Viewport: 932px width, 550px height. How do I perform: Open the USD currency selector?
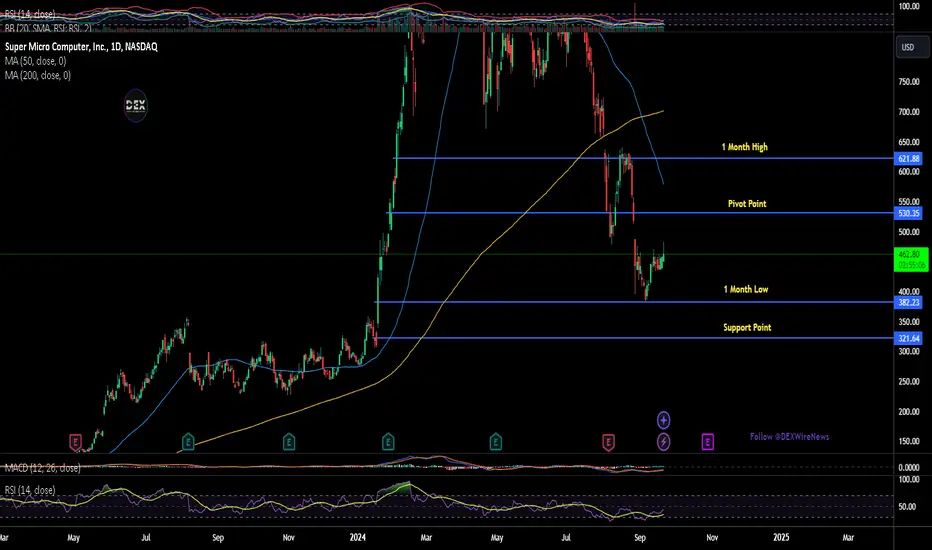pos(911,48)
